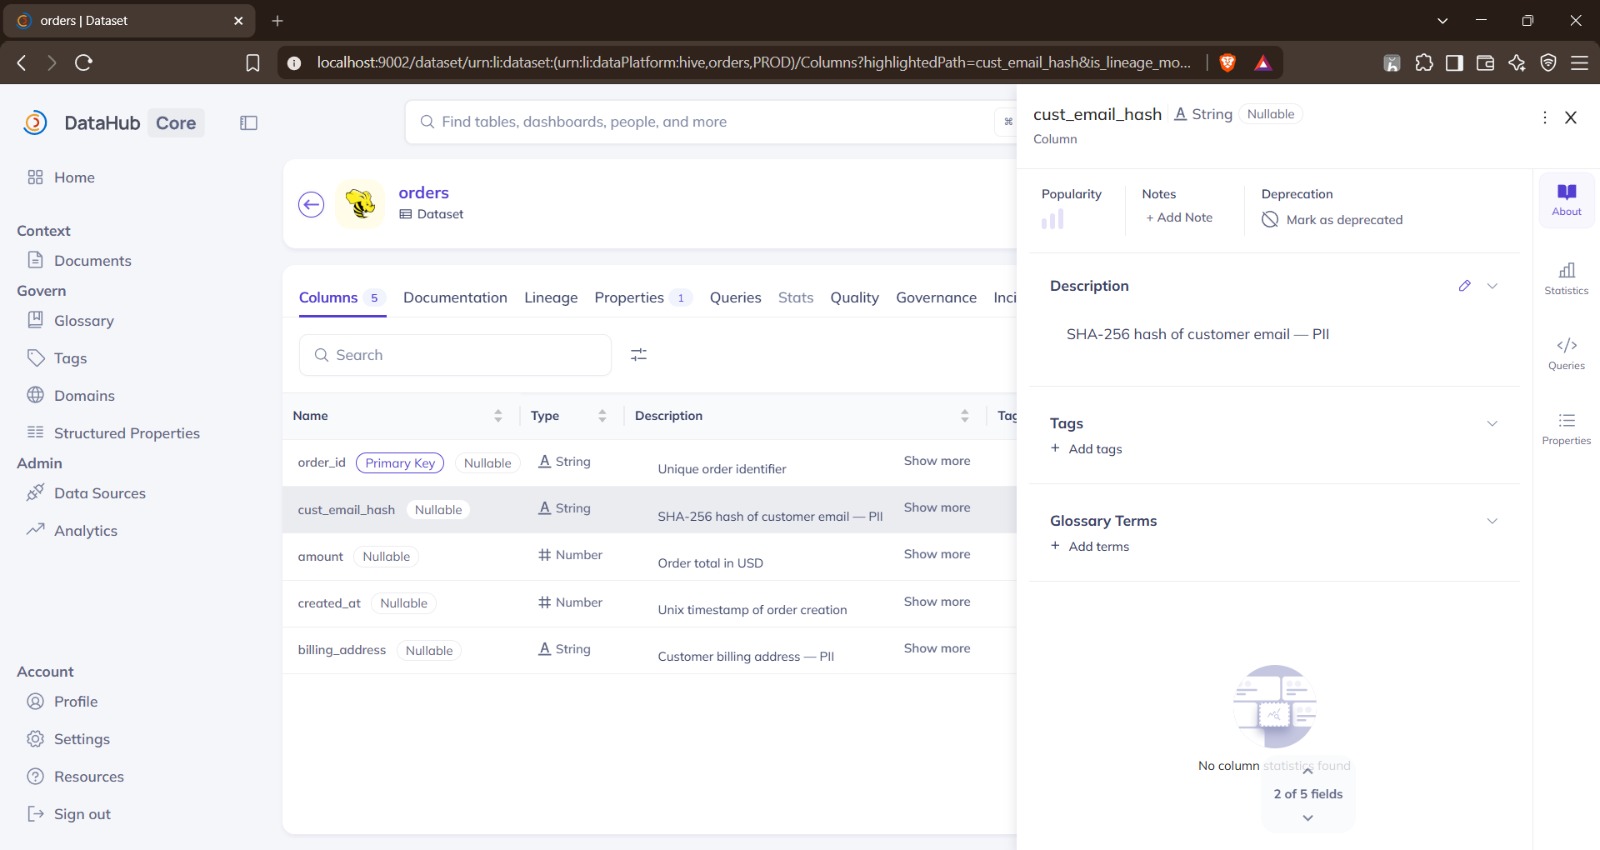Screen dimensions: 1600x850
Task: Open the three-dot more options menu
Action: click(x=1544, y=118)
